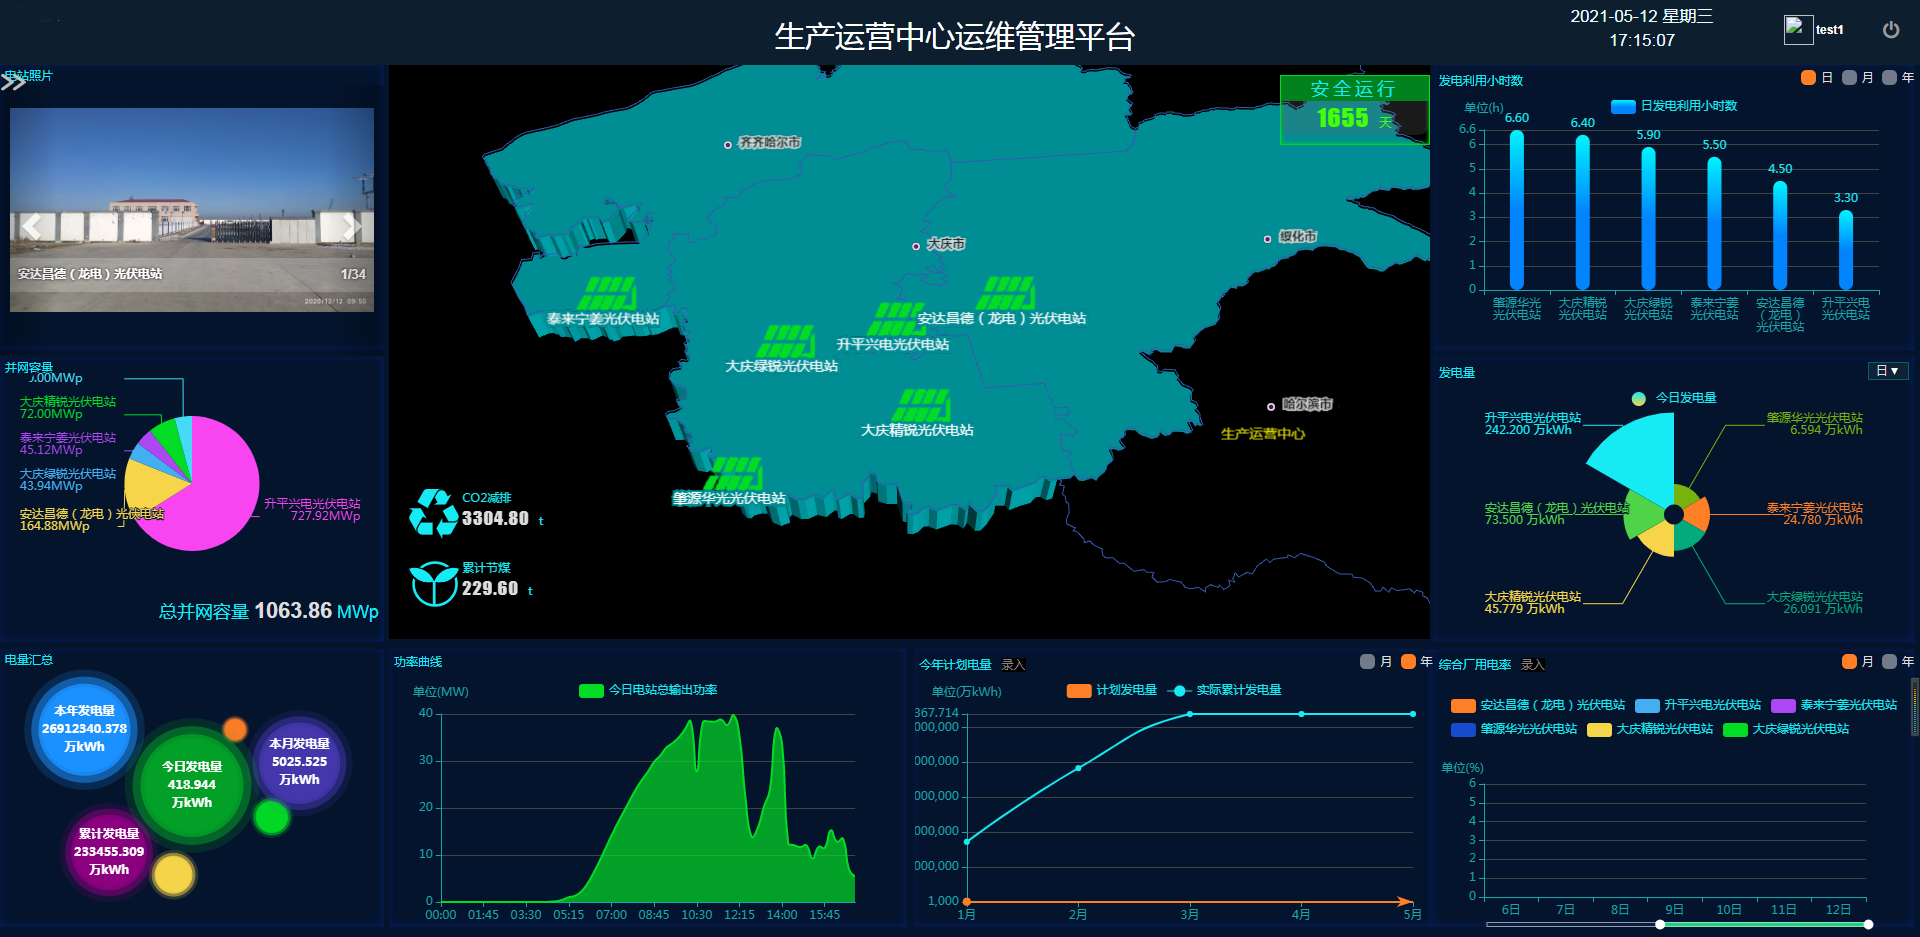Select 月 in 发电利用小时数 panel

pos(1849,78)
